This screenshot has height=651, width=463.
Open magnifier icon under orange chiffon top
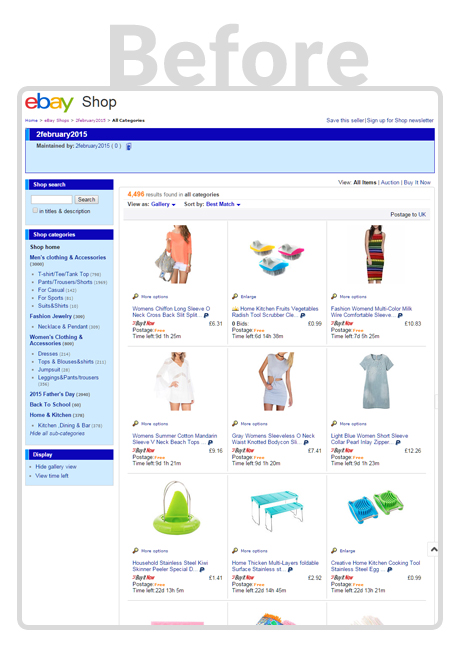[x=135, y=296]
